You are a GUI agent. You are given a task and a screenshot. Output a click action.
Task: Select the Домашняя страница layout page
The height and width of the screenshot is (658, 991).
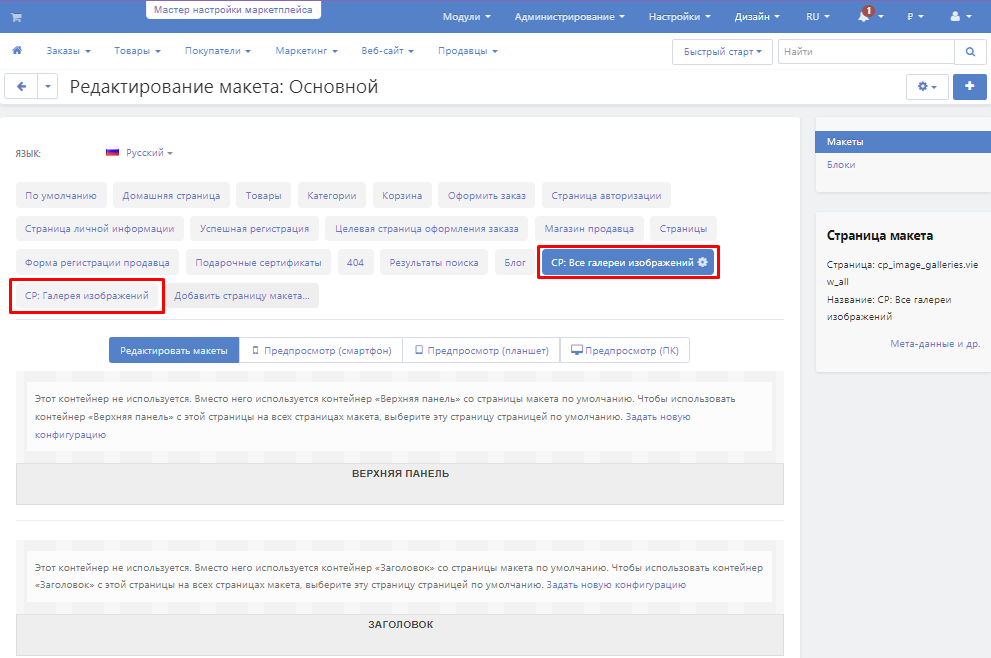171,195
